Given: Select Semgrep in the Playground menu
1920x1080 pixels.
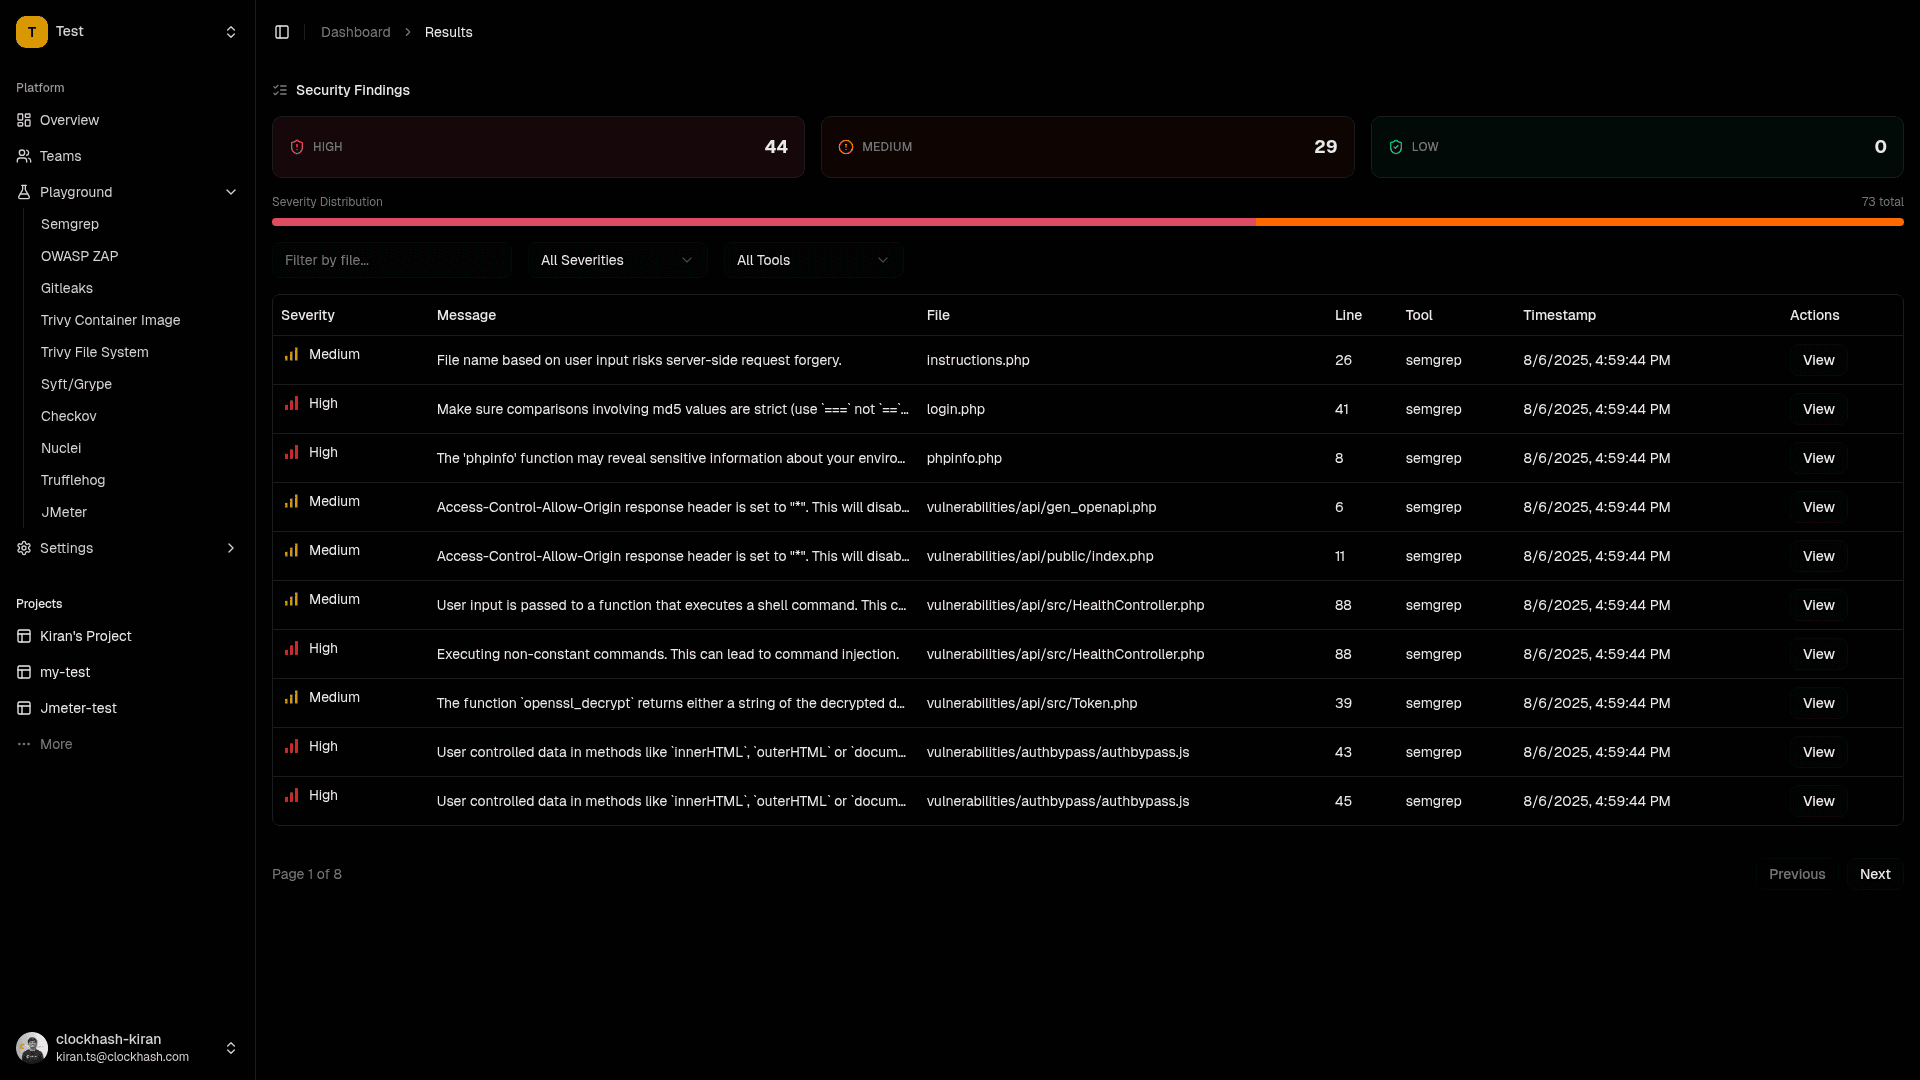Looking at the screenshot, I should click(x=70, y=224).
